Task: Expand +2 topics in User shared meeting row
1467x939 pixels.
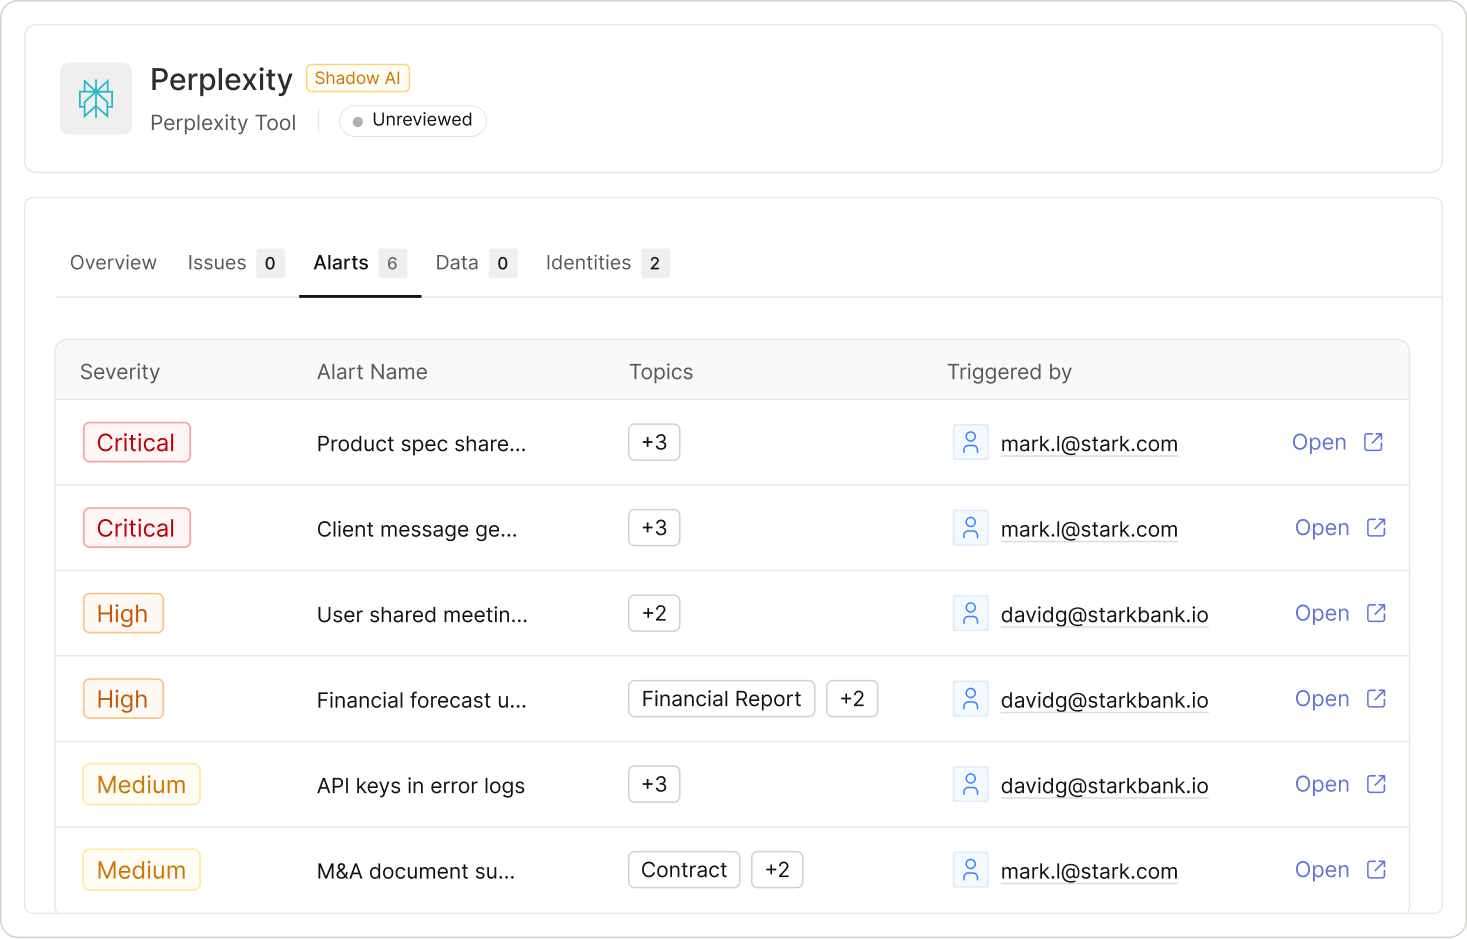Action: point(654,613)
